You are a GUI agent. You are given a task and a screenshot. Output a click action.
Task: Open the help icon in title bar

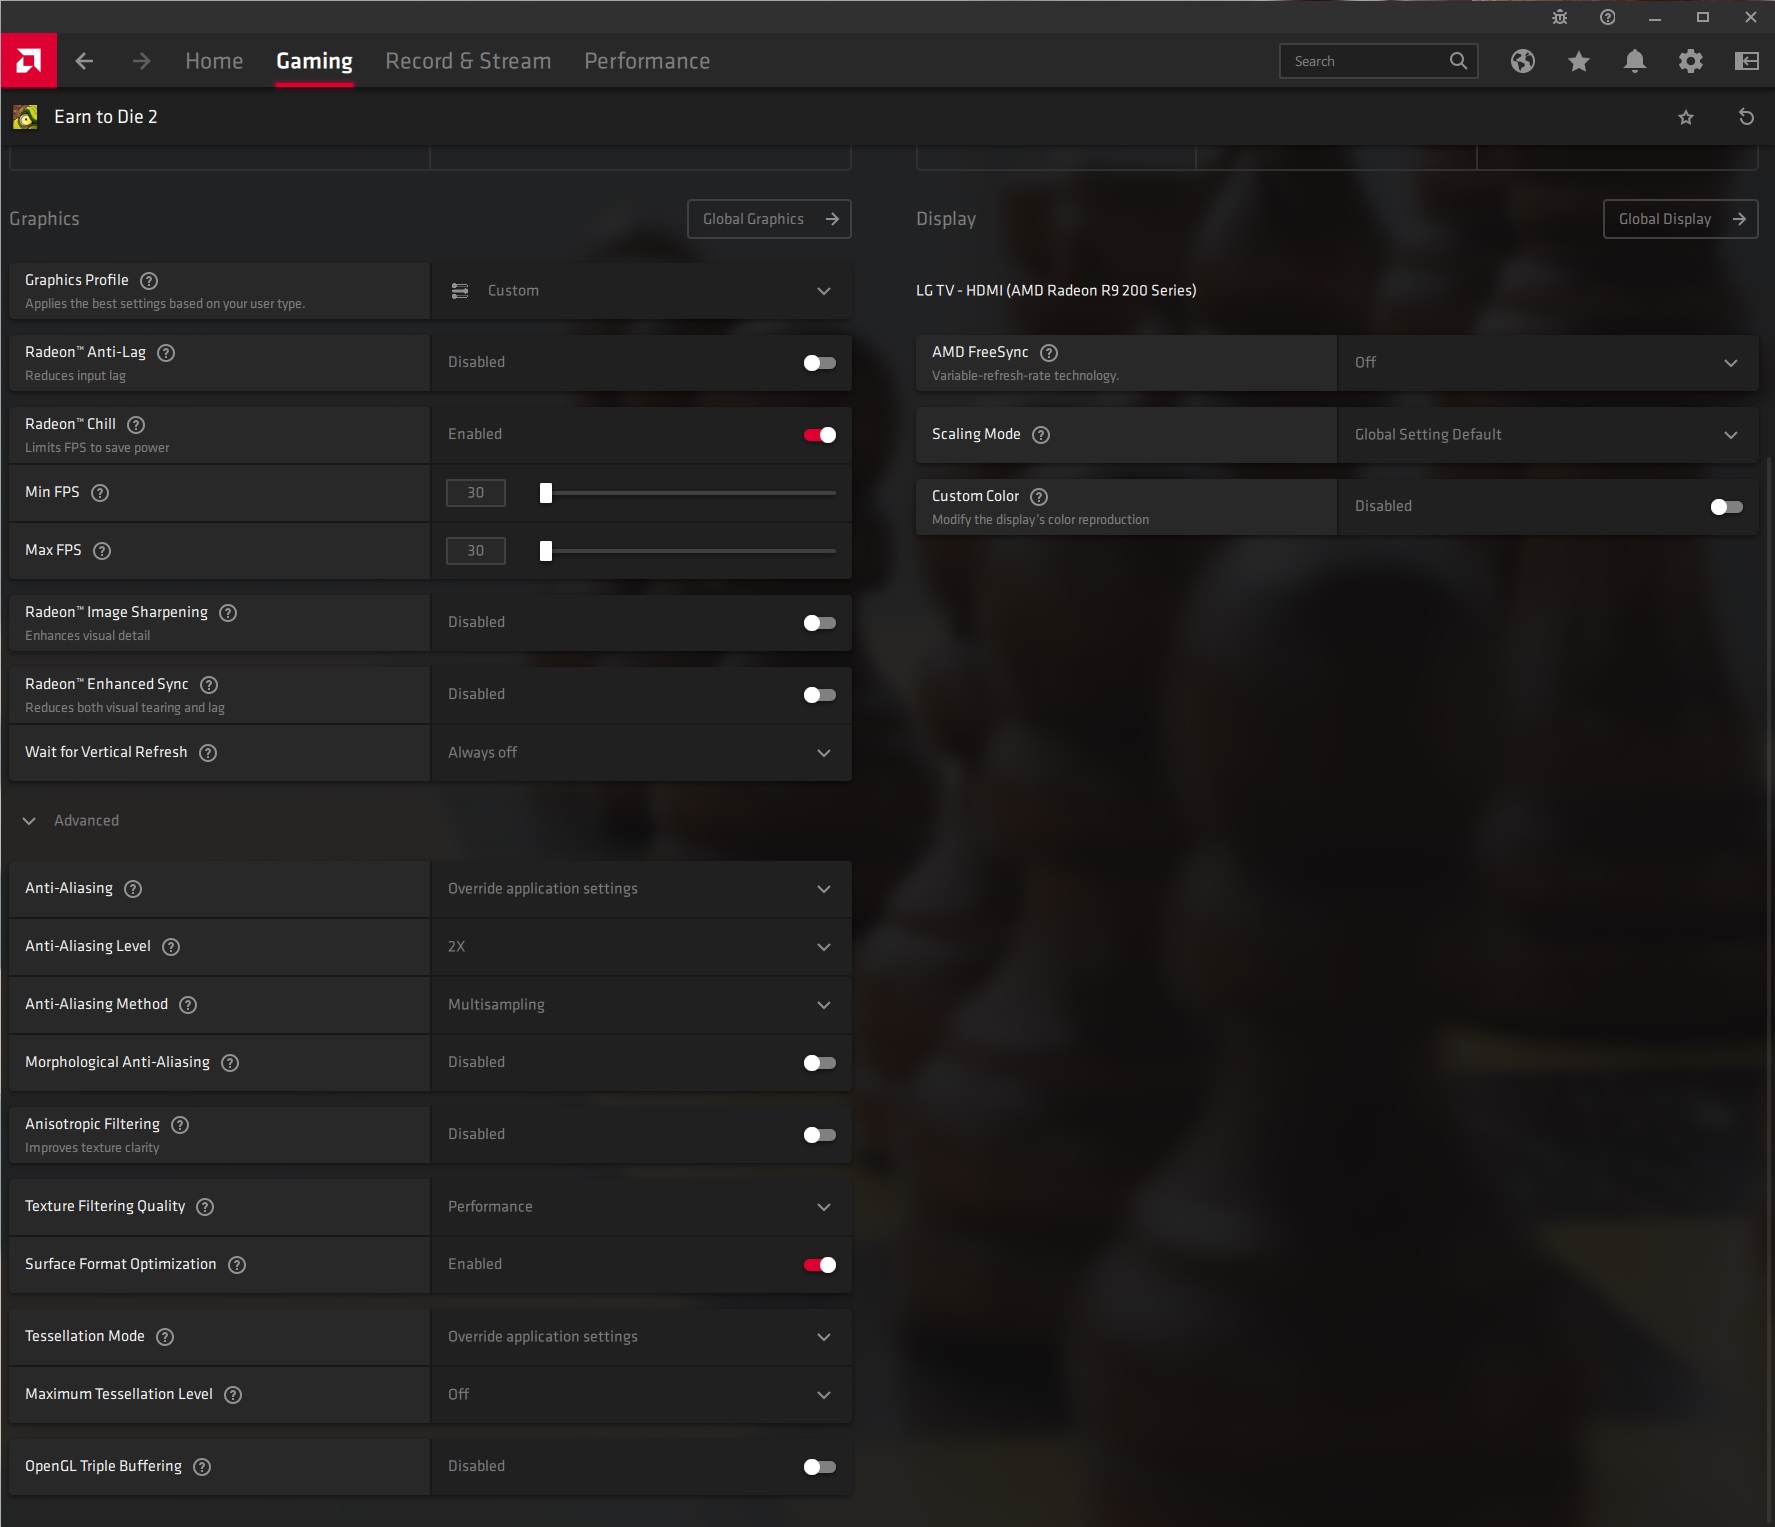[1608, 17]
